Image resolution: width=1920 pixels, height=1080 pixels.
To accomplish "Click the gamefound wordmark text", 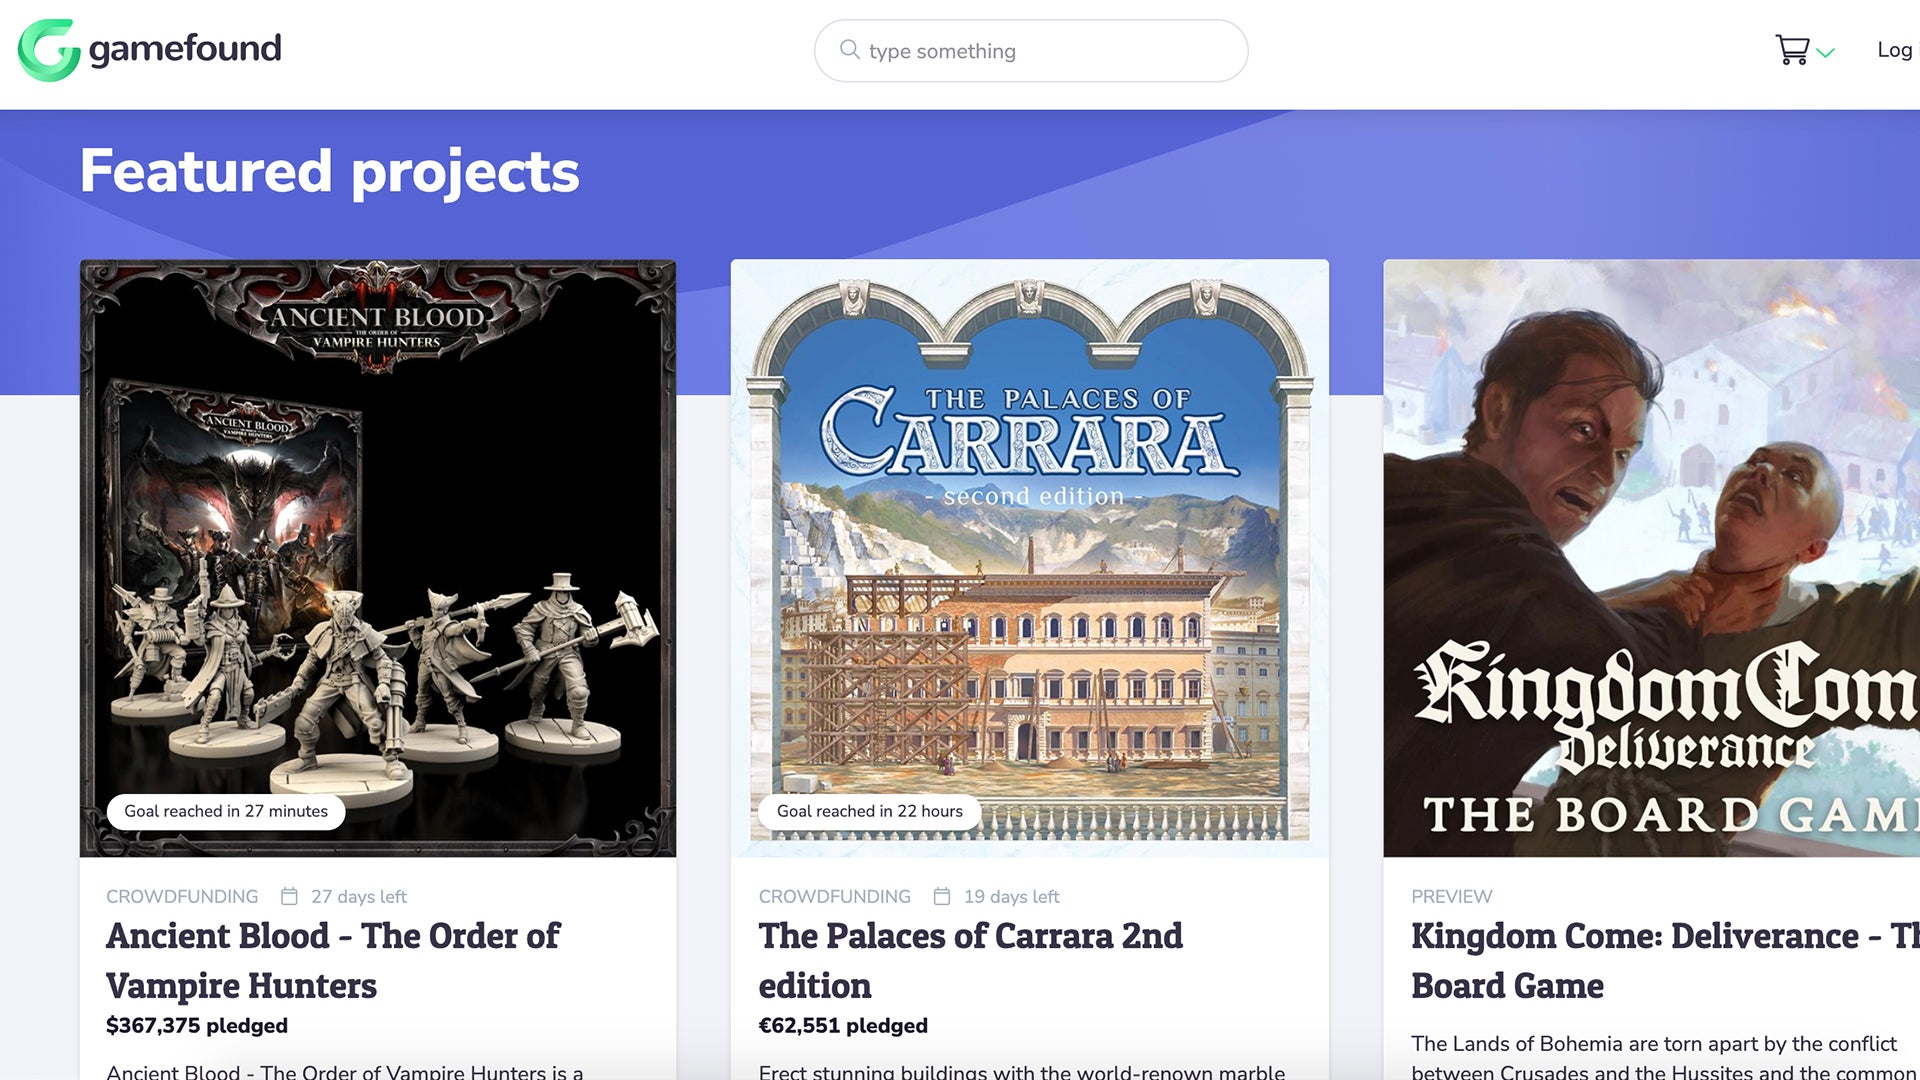I will click(185, 49).
